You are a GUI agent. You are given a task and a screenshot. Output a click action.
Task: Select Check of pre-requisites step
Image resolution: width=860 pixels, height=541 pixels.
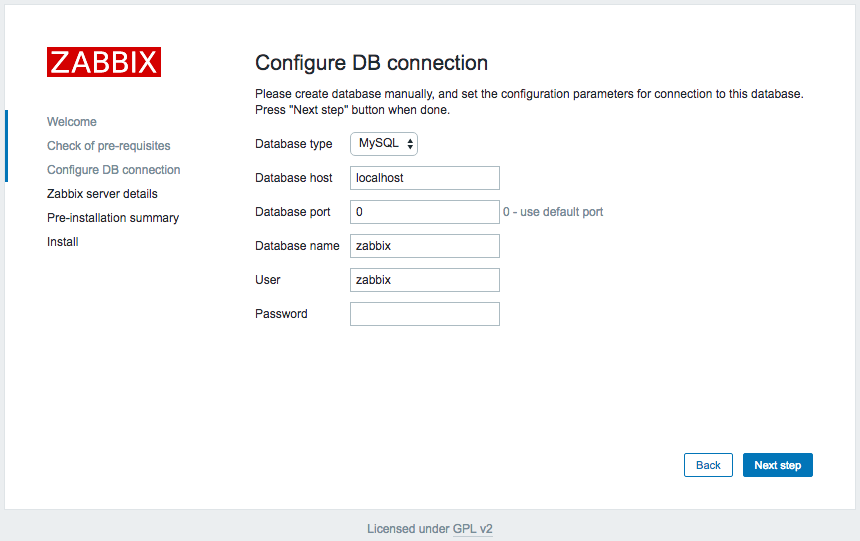109,146
